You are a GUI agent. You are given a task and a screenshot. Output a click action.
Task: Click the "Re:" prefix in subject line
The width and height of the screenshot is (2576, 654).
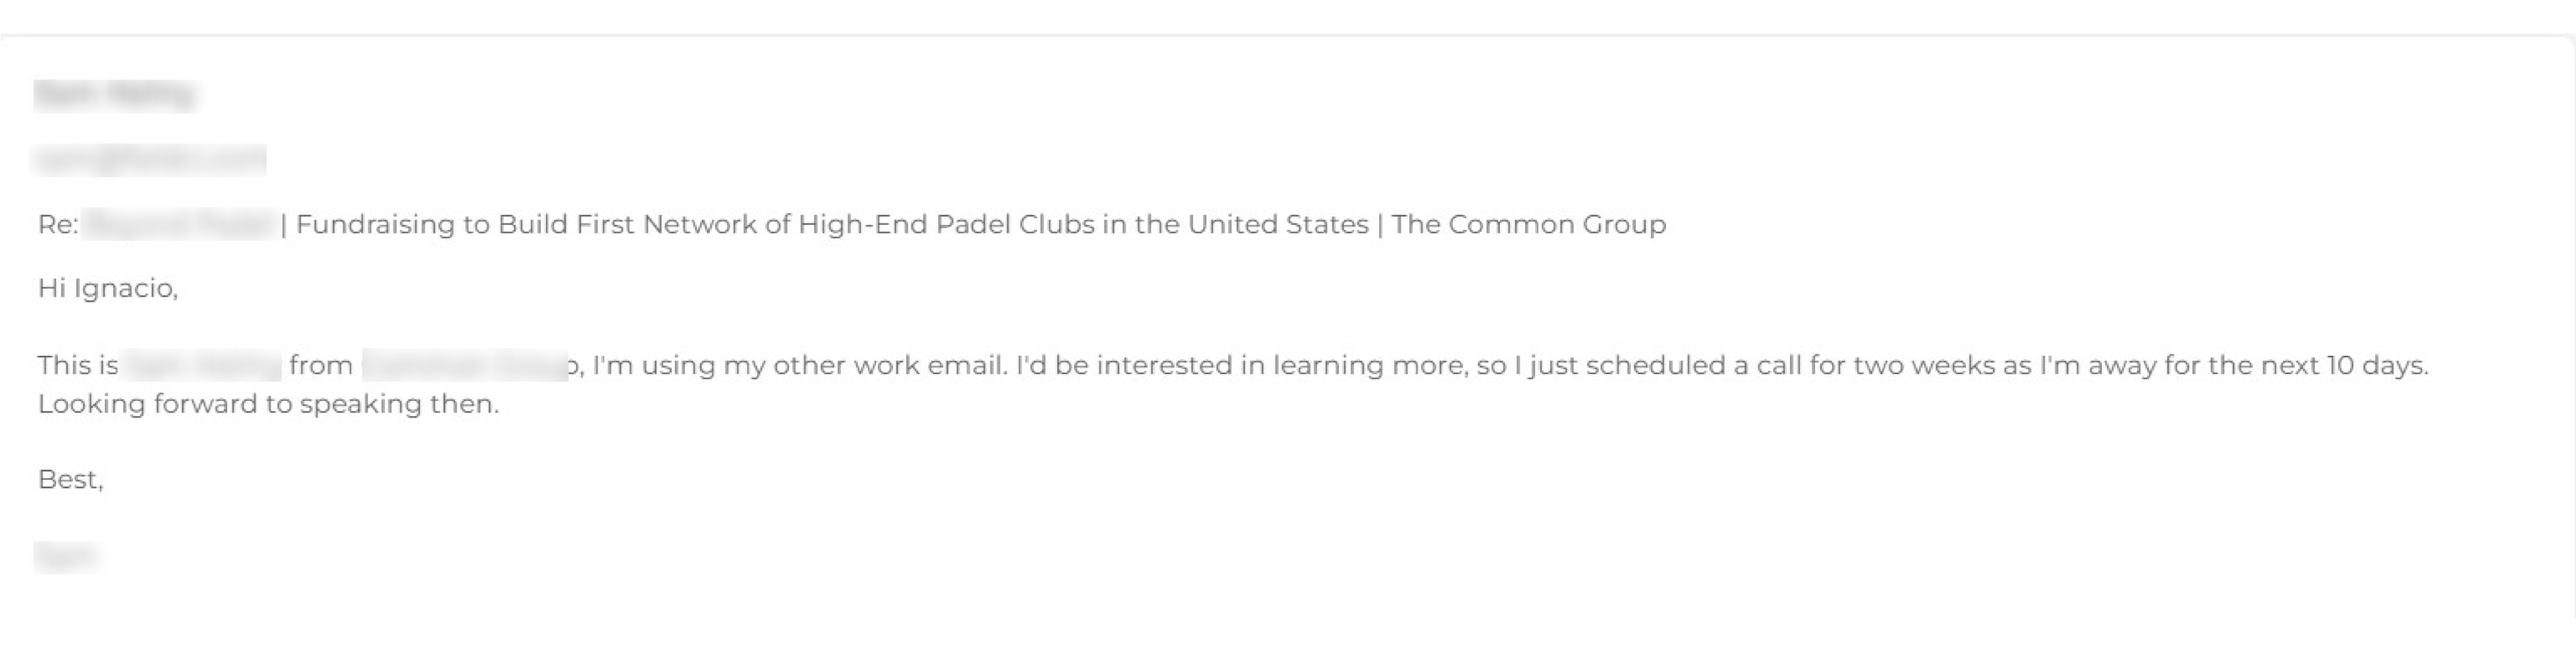pyautogui.click(x=58, y=225)
